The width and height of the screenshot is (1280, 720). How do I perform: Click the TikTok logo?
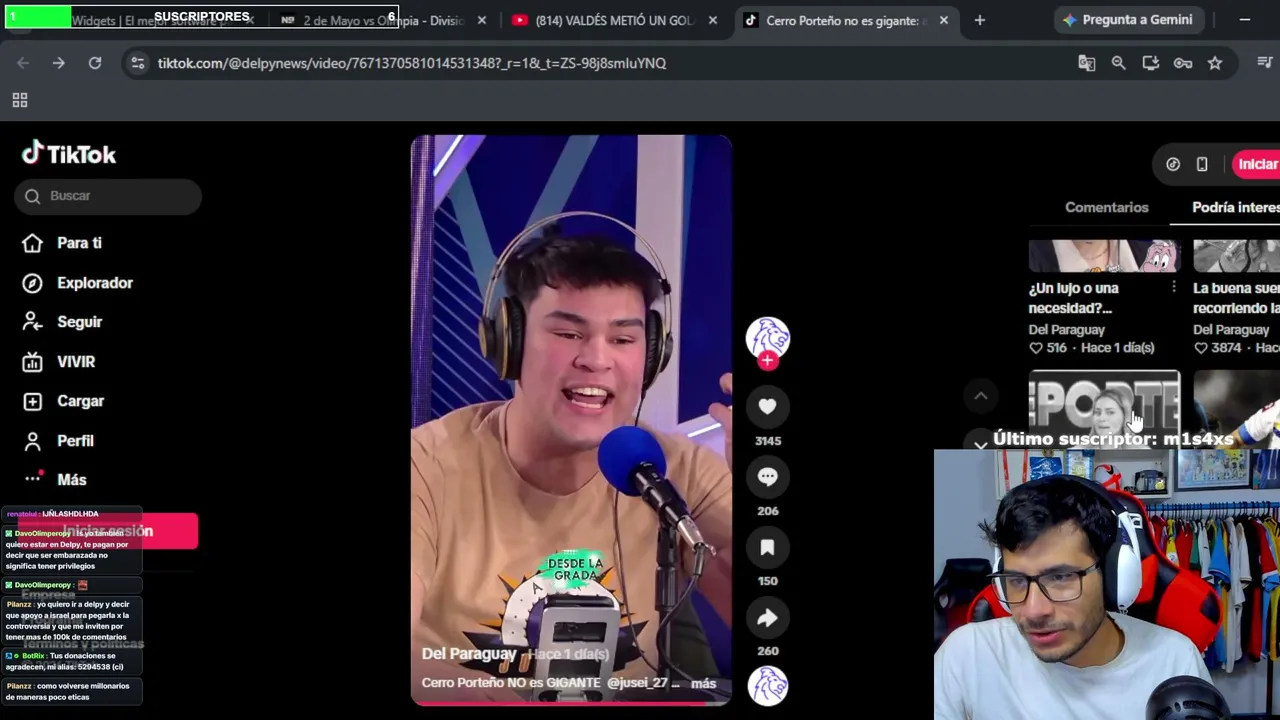click(x=69, y=153)
